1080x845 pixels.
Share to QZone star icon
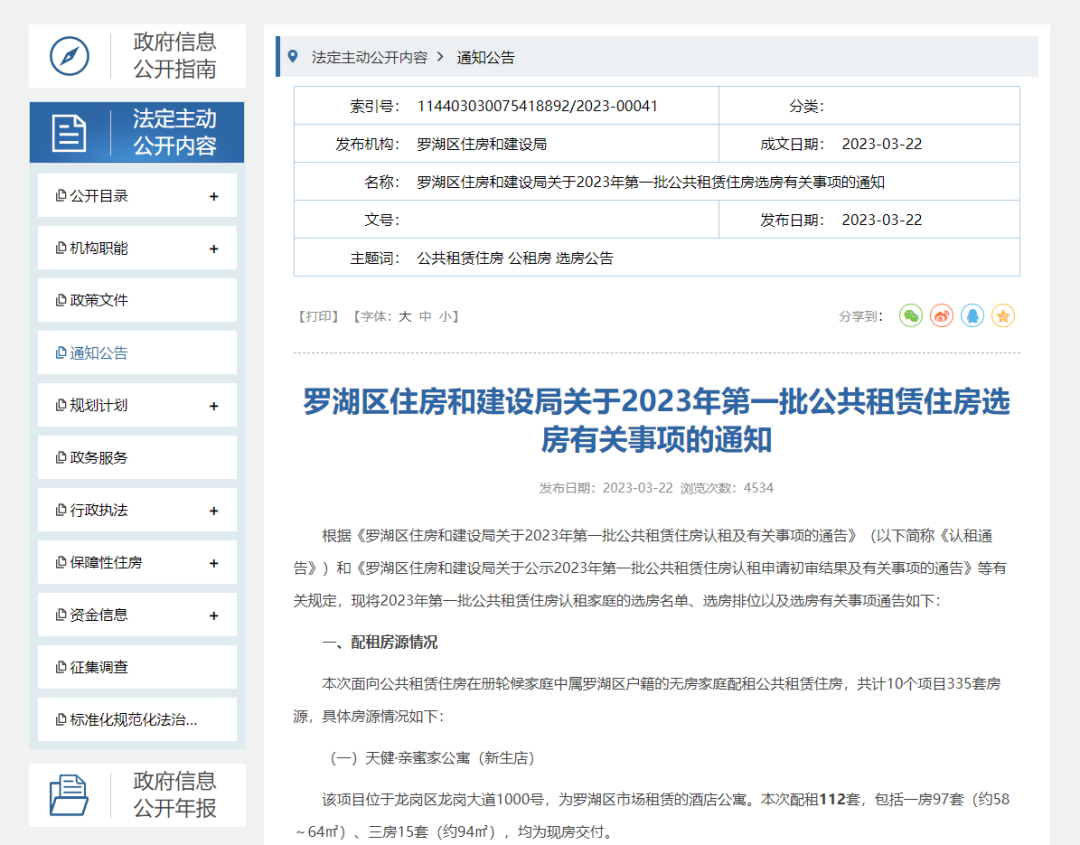pyautogui.click(x=1003, y=316)
